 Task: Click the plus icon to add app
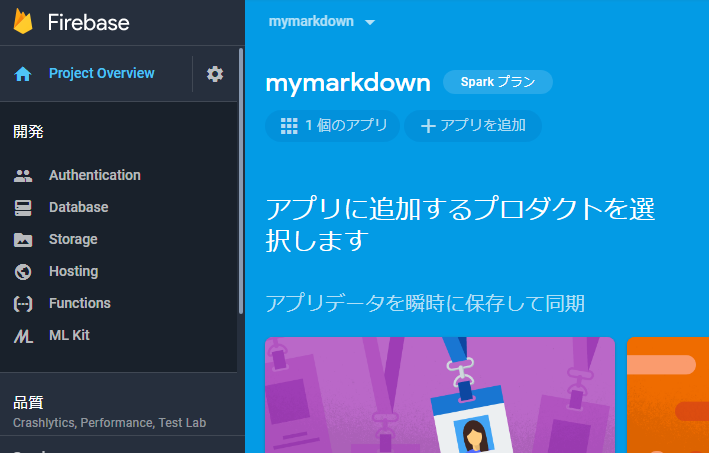coord(428,126)
